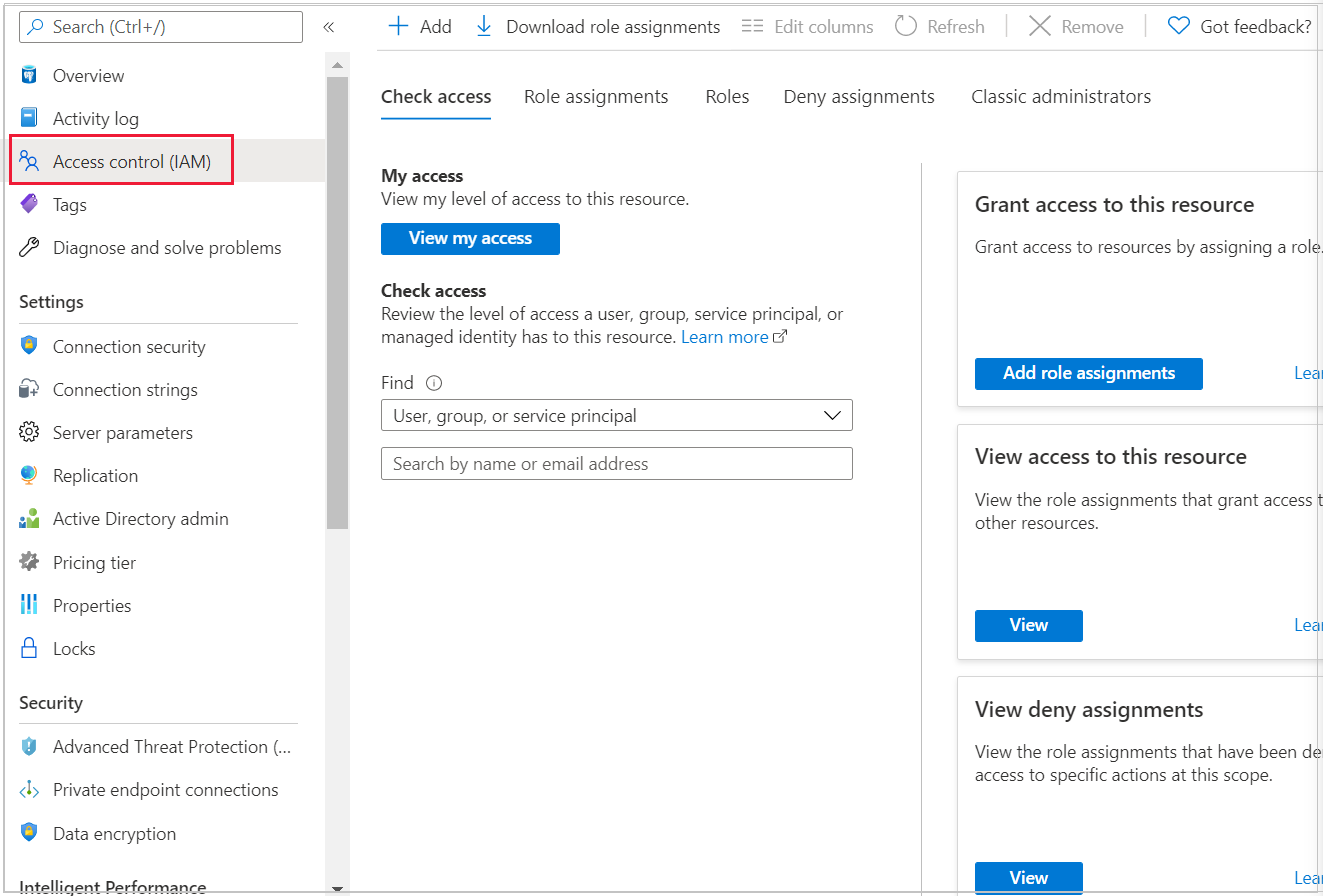
Task: Click the View my access button
Action: coord(470,239)
